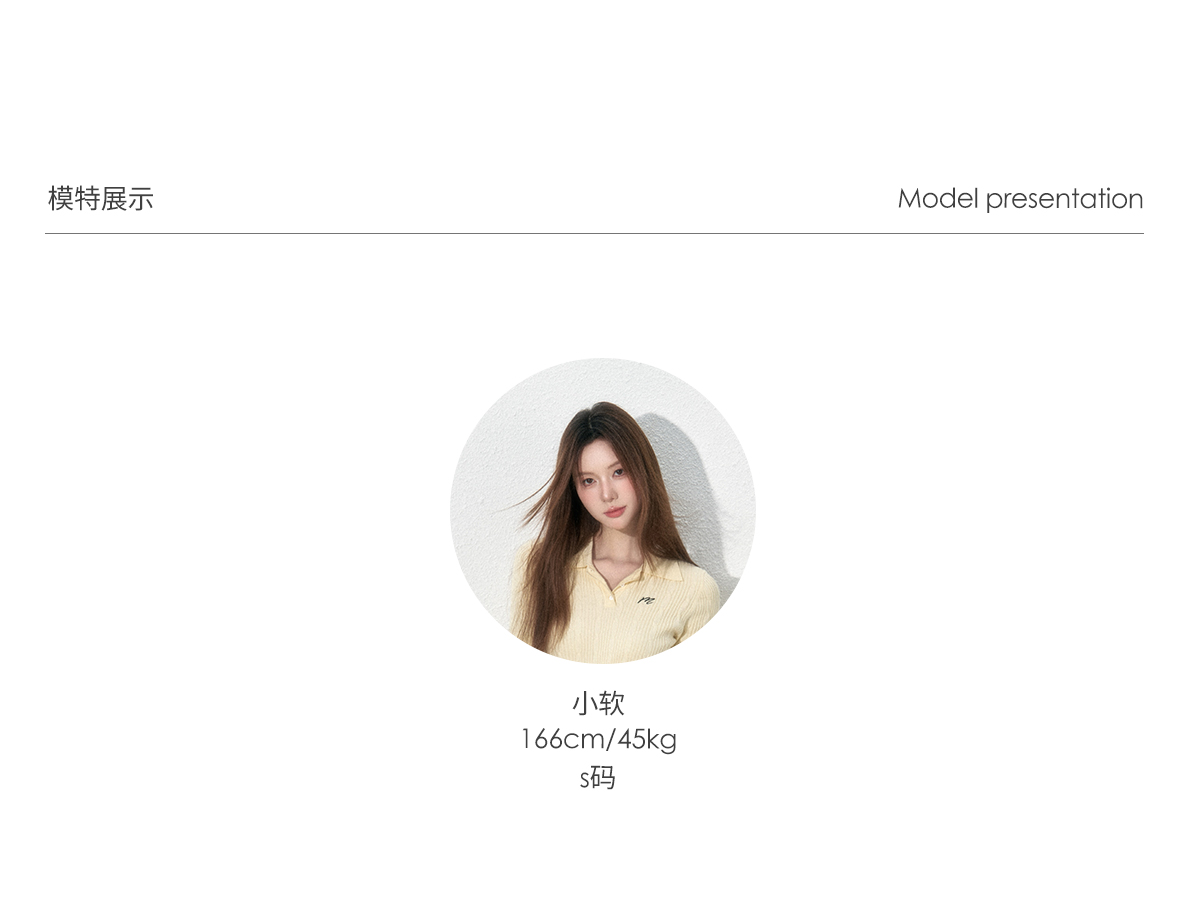Click the word presentation in the heading
Screen dimensions: 1200x910
click(1064, 199)
